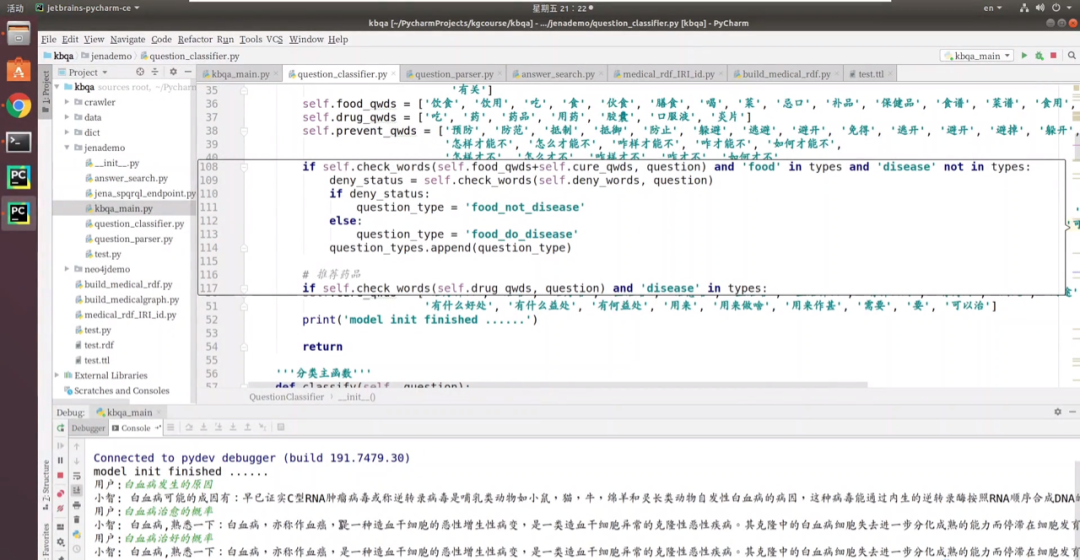Stop the running process in the top toolbar
This screenshot has height=560, width=1080.
(1053, 56)
